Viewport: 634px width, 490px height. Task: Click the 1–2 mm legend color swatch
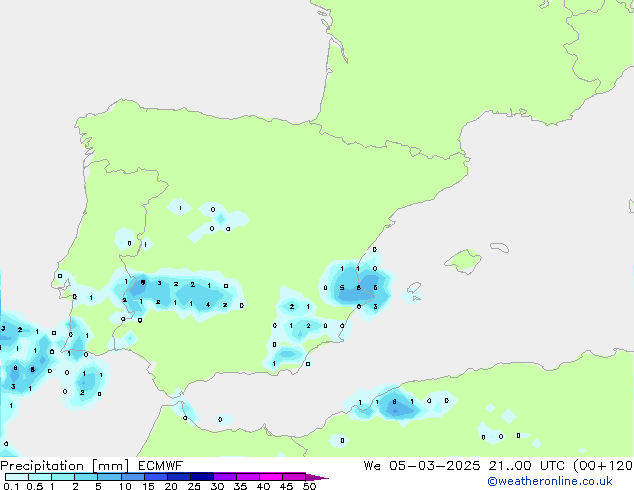click(63, 477)
